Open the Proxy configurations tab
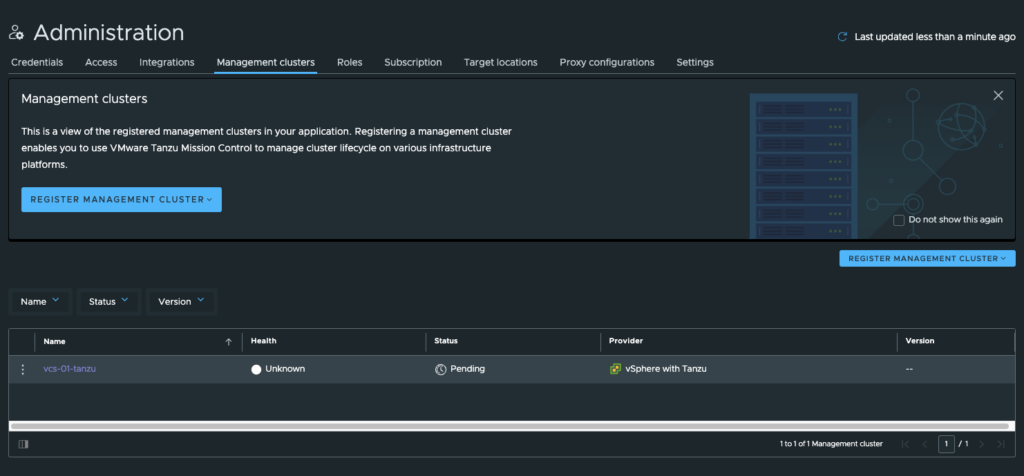1024x476 pixels. [607, 63]
